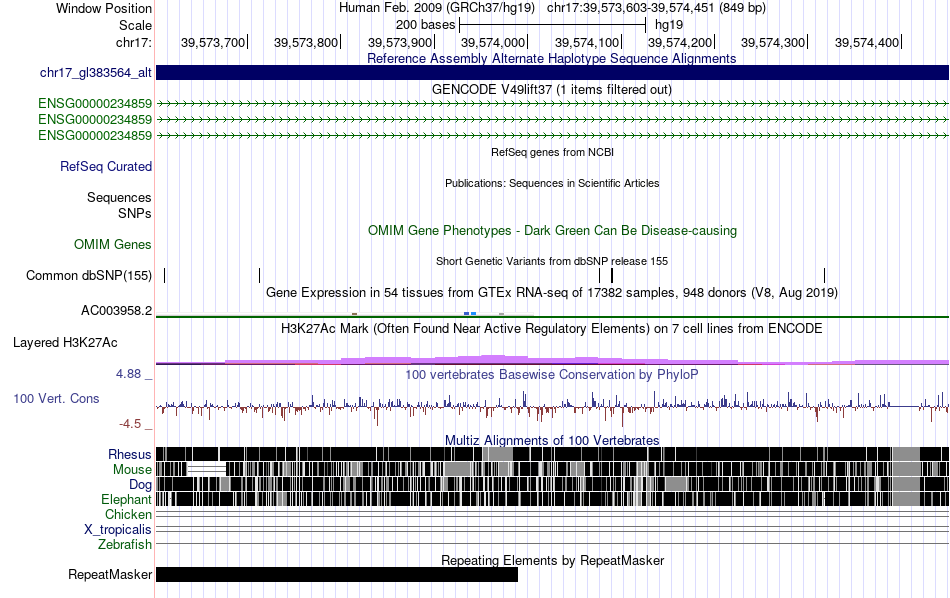Click the -4.5 PhyloP lower scale value
The image size is (950, 598).
[x=130, y=424]
